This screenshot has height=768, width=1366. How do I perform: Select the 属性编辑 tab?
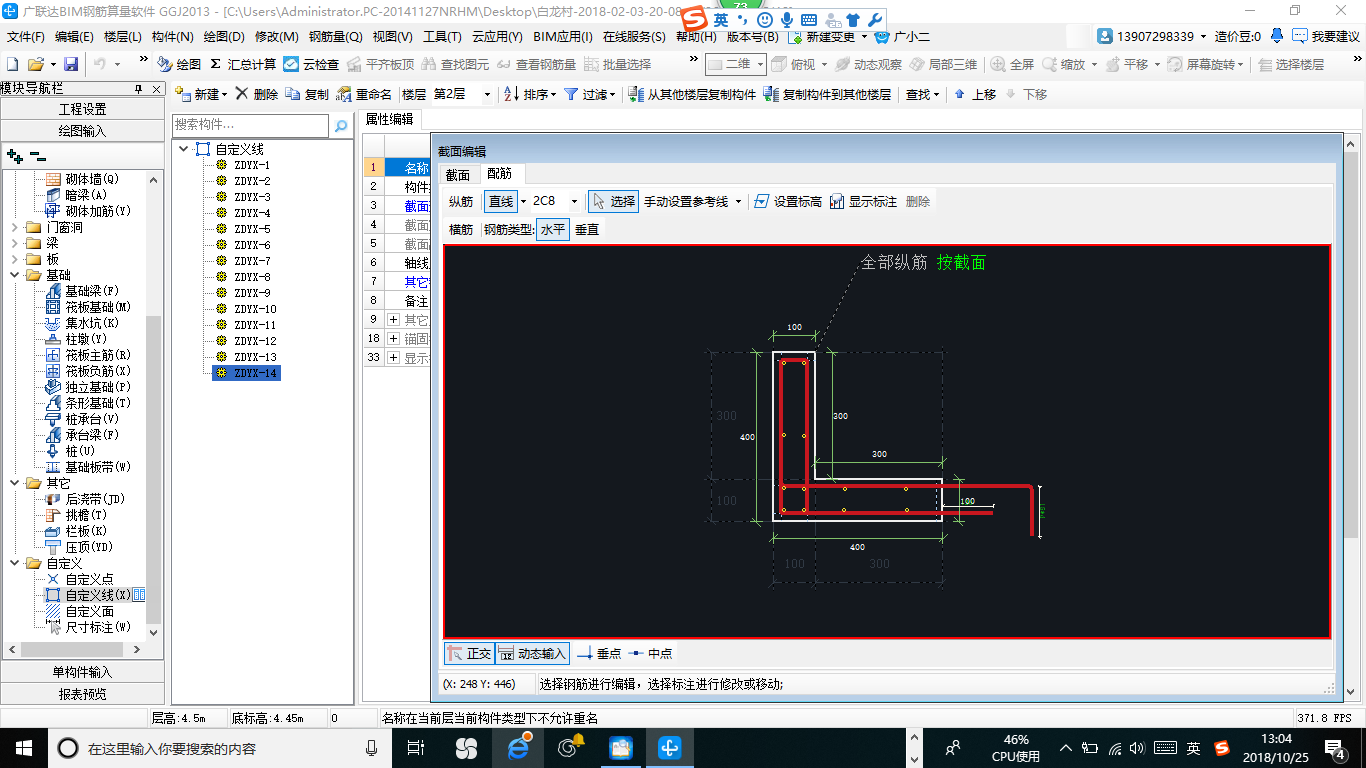388,119
